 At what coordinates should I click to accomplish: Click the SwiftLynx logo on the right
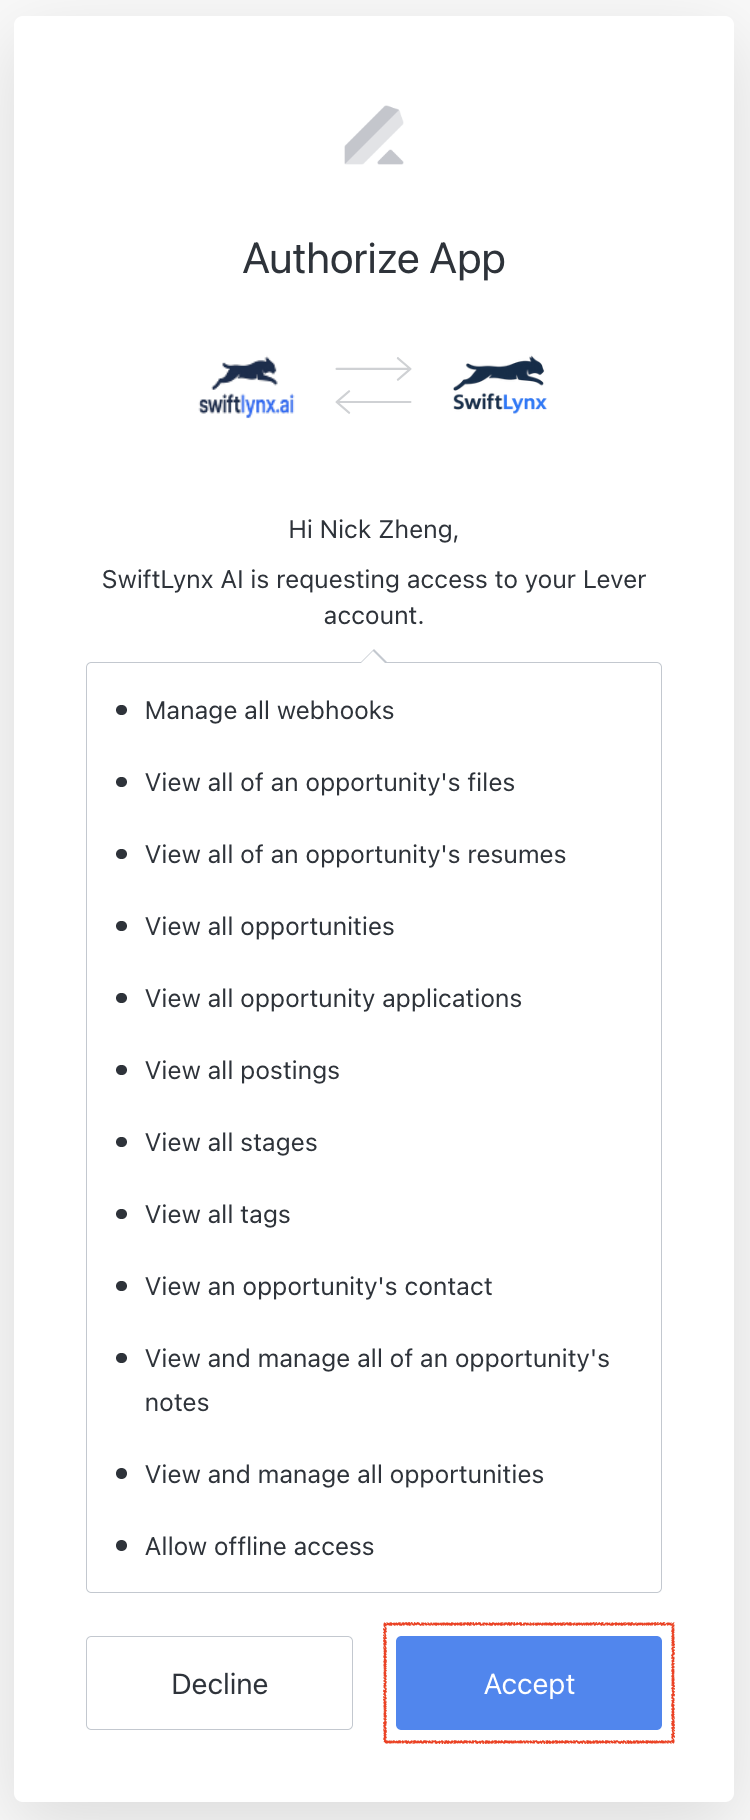point(498,383)
